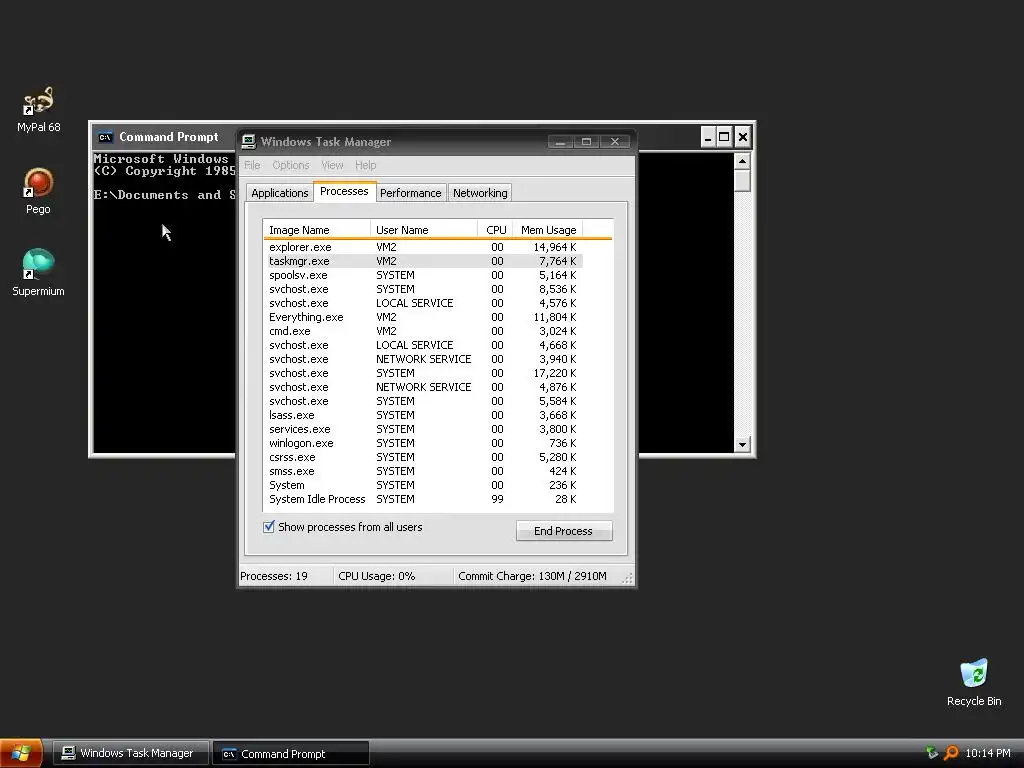
Task: Open the Networking tab
Action: 480,193
